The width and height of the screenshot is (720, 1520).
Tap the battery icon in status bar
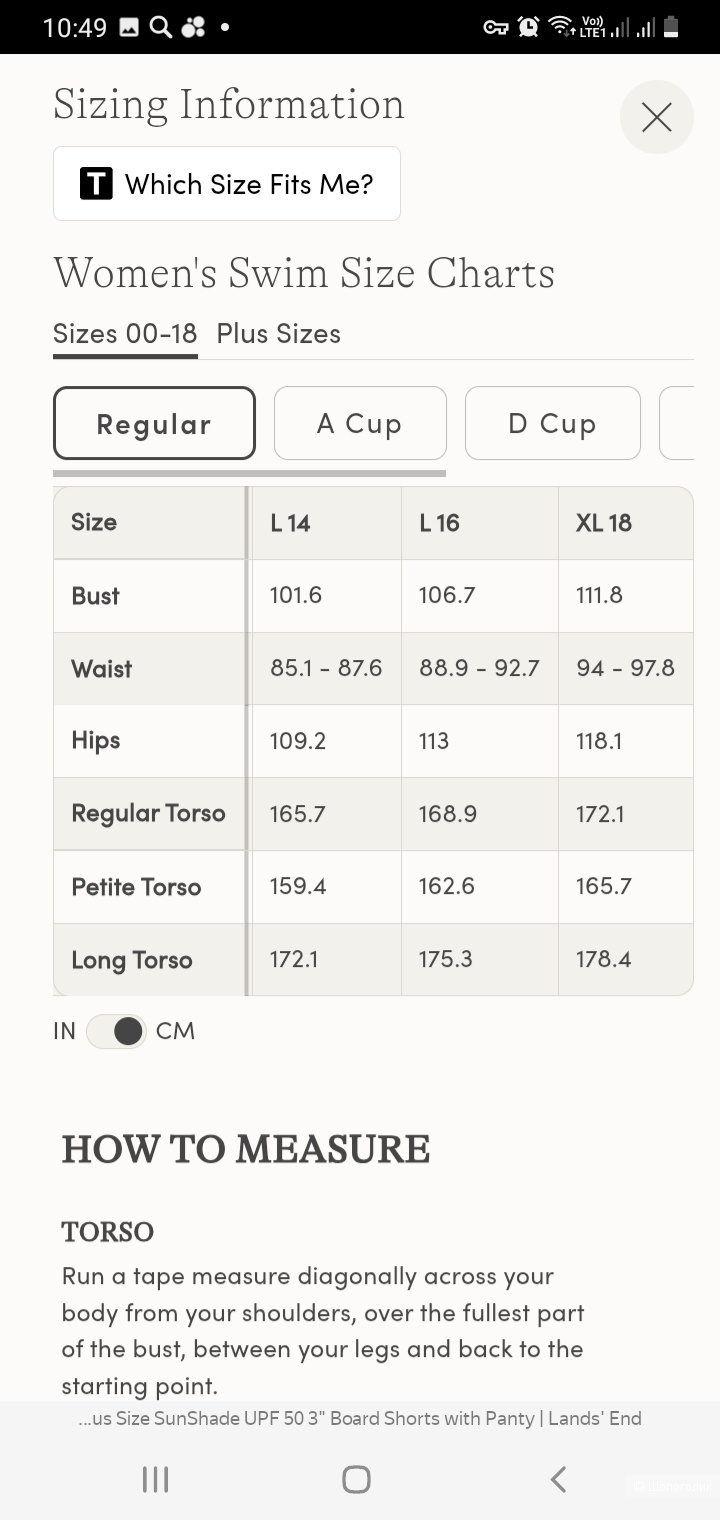tap(671, 27)
